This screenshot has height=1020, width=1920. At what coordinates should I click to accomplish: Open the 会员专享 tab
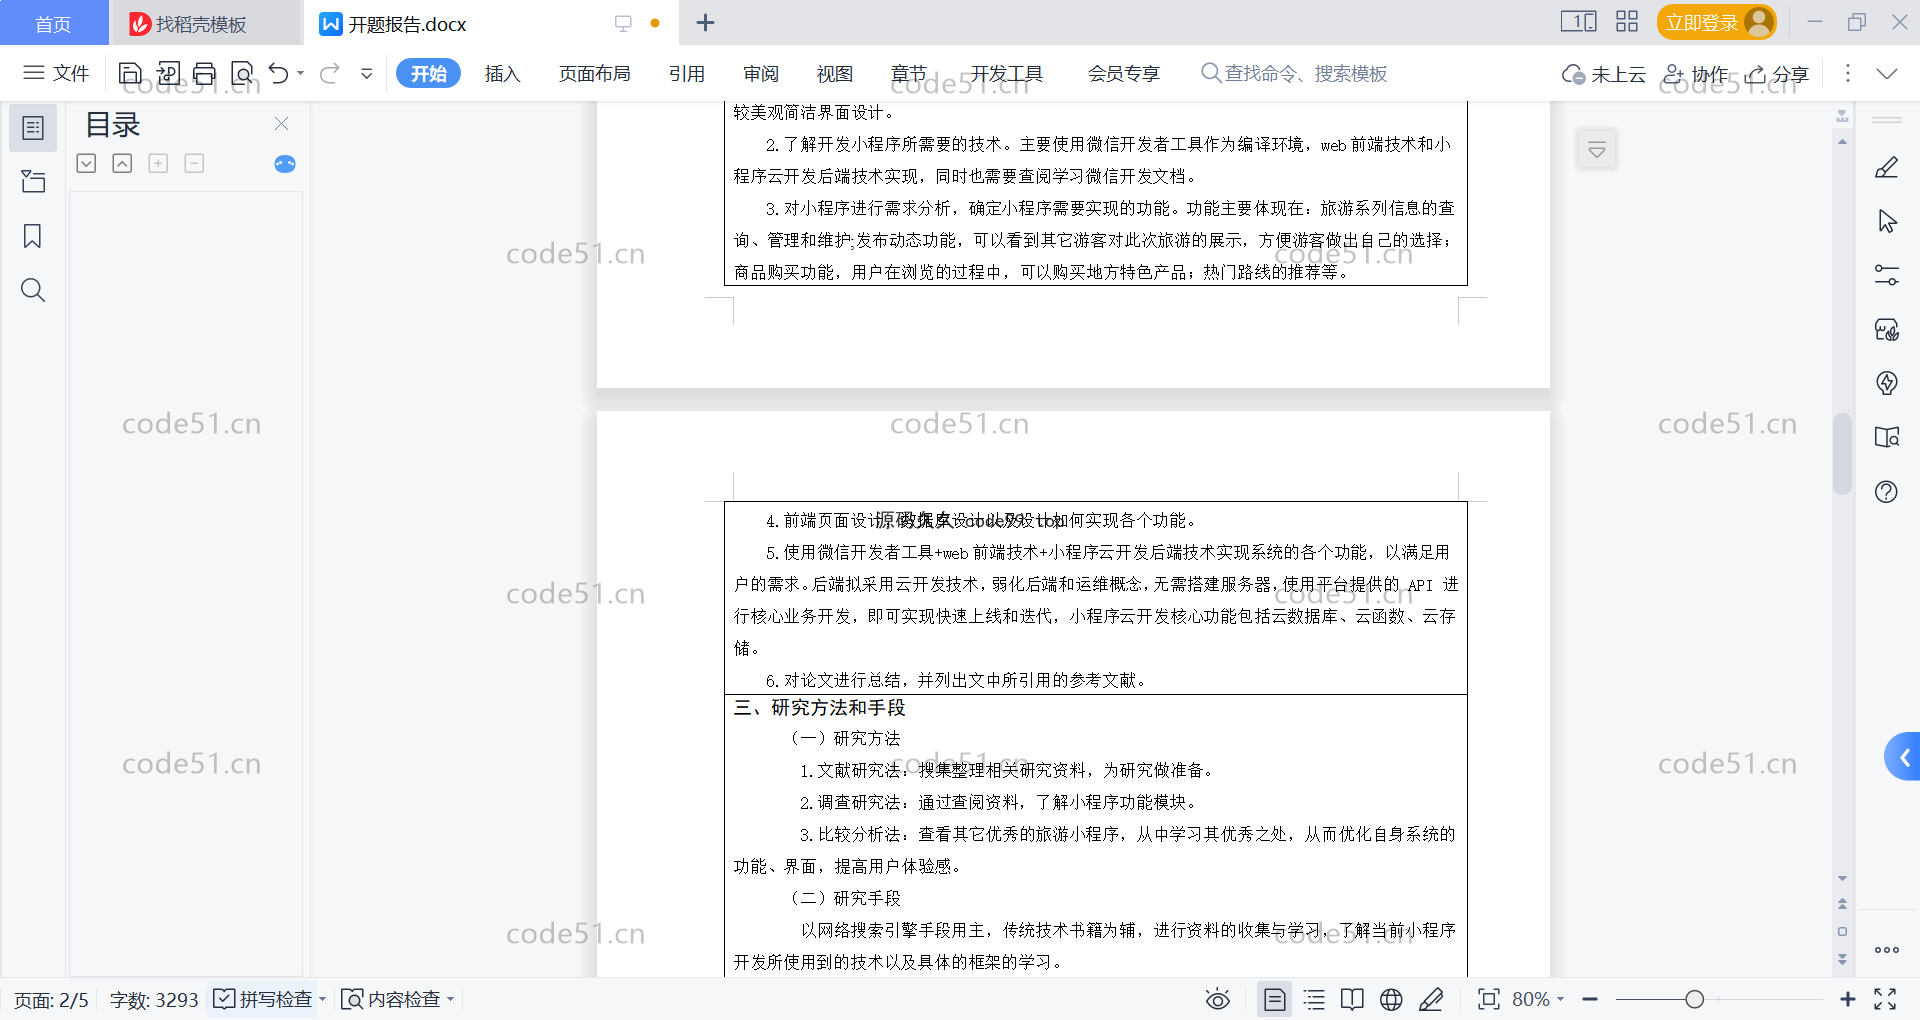click(1123, 73)
